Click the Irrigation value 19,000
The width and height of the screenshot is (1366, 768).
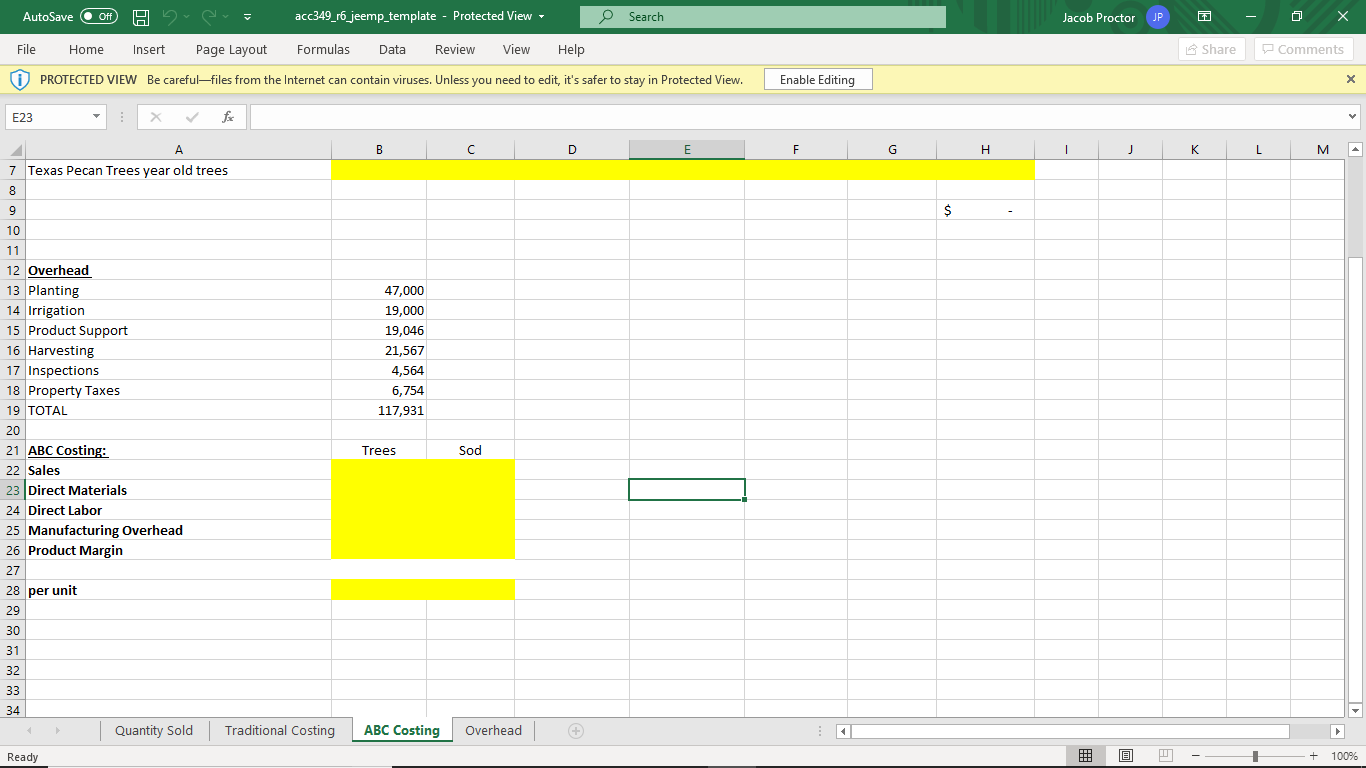(x=379, y=310)
